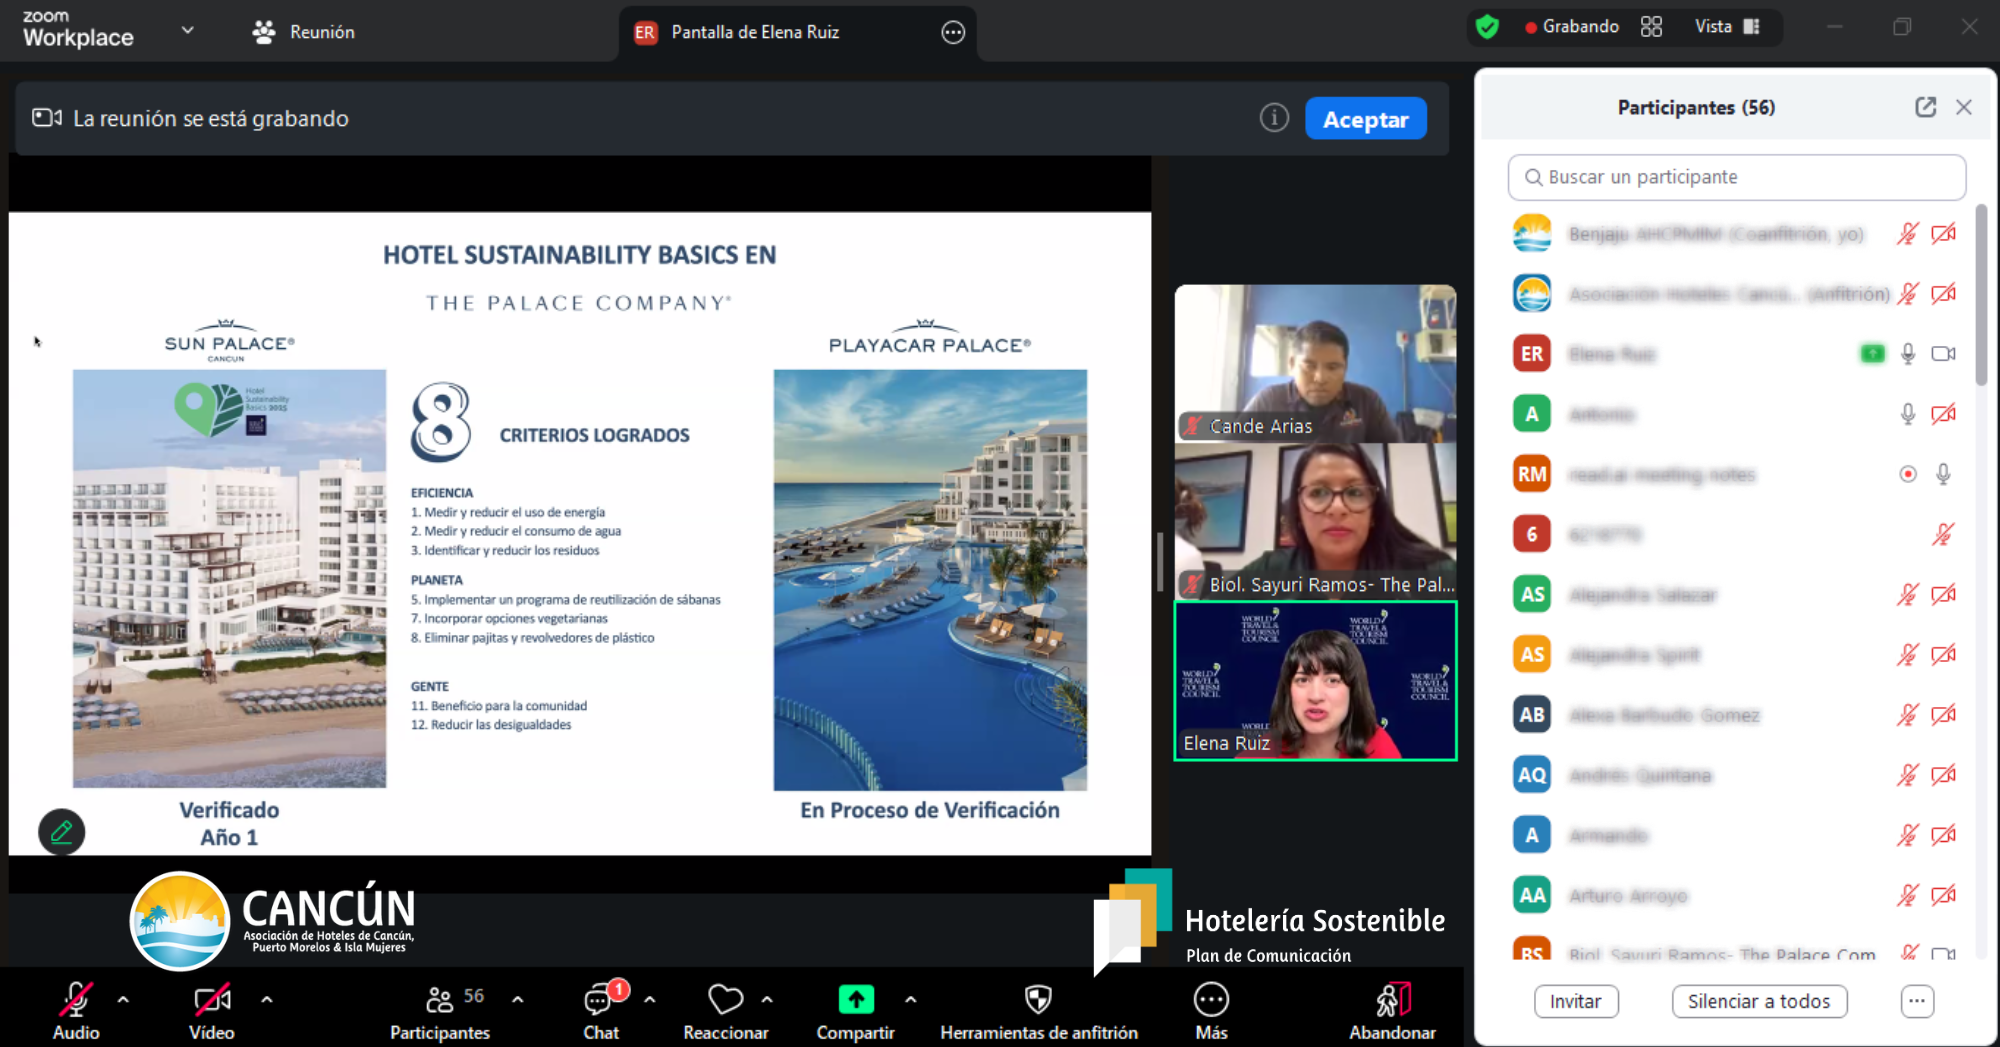2000x1047 pixels.
Task: Open the Vista layout menu
Action: tap(1727, 27)
